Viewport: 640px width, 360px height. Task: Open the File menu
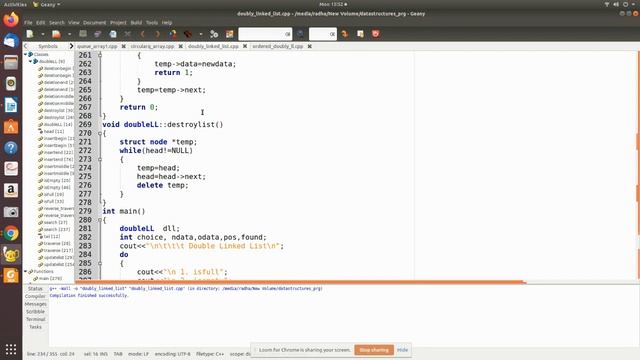(x=28, y=23)
